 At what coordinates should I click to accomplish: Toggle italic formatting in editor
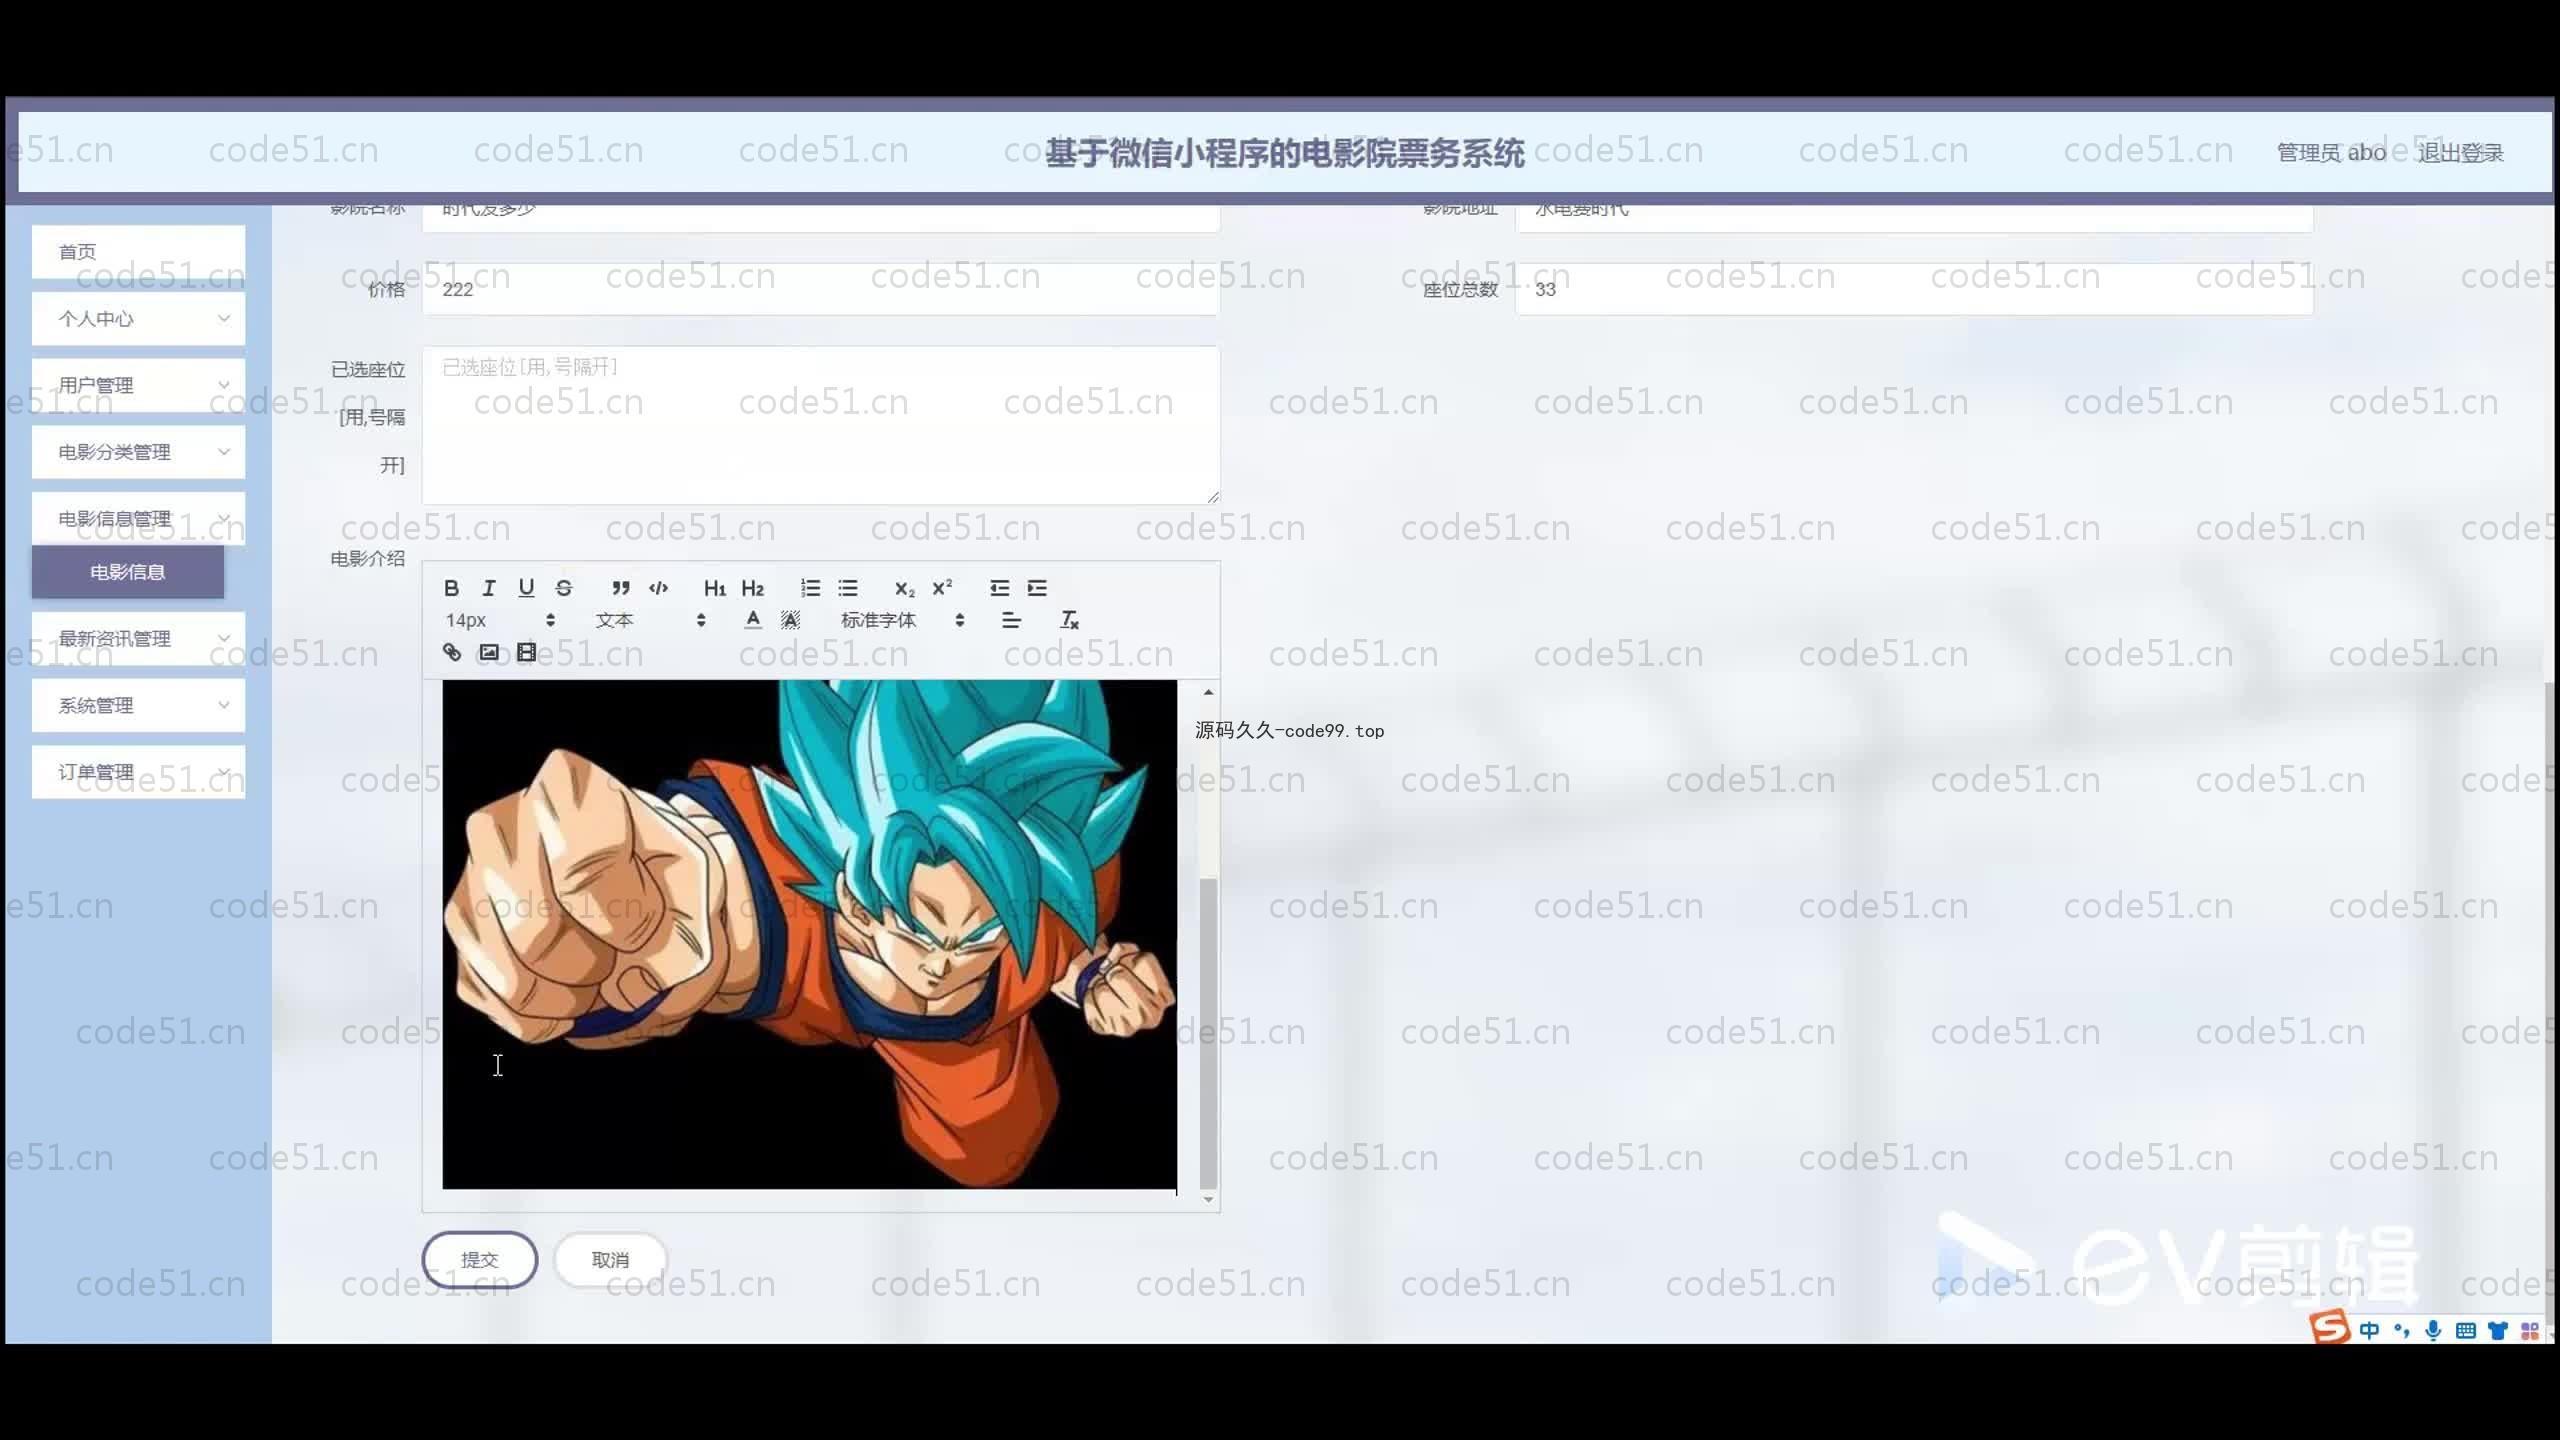(x=488, y=588)
